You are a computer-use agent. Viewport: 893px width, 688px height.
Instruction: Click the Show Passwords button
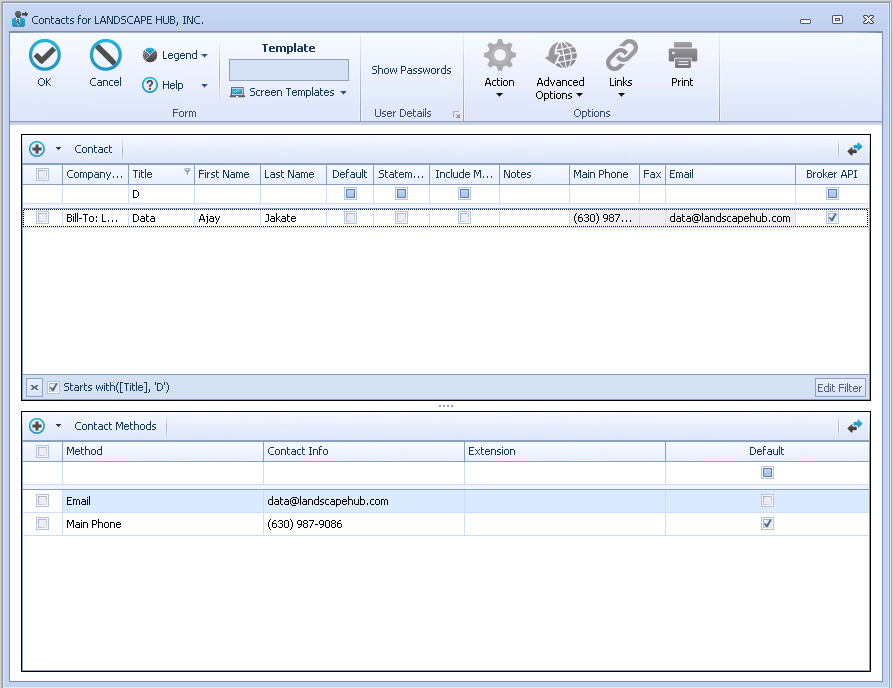[411, 70]
